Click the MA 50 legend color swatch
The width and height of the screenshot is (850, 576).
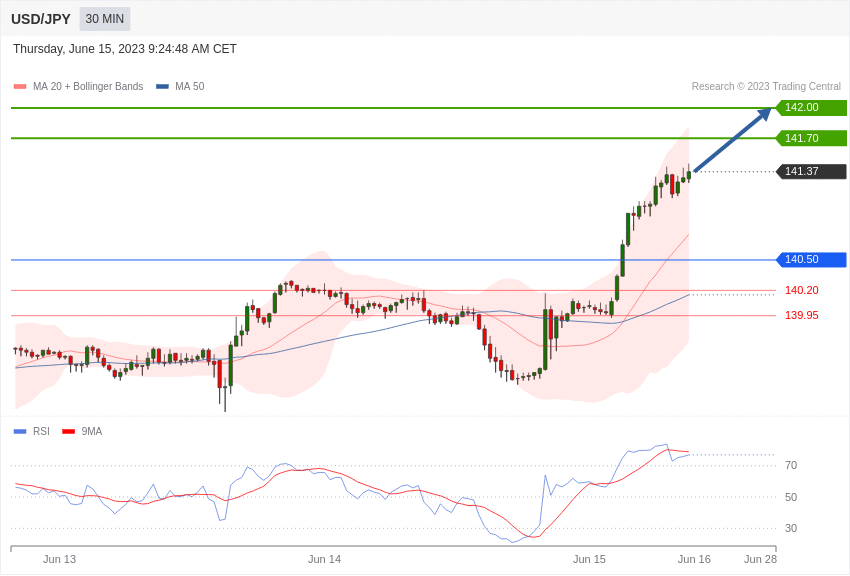(x=162, y=87)
